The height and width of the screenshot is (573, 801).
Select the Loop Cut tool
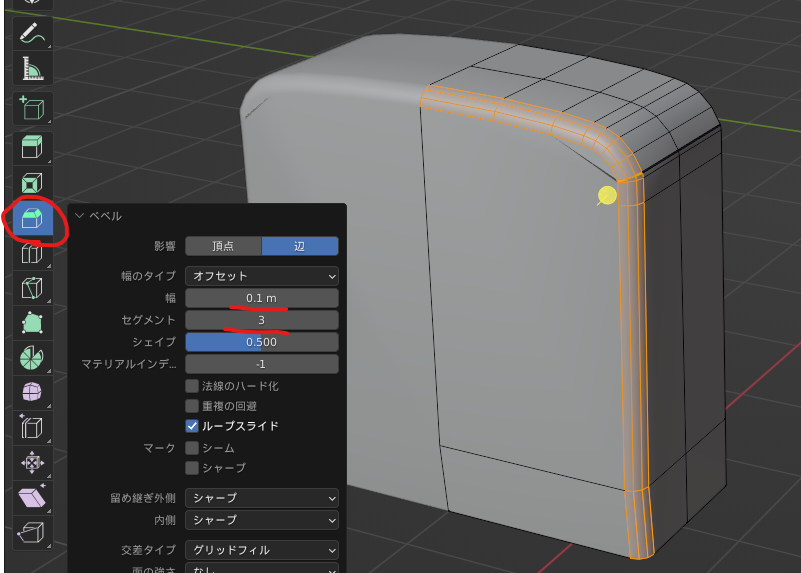(33, 254)
